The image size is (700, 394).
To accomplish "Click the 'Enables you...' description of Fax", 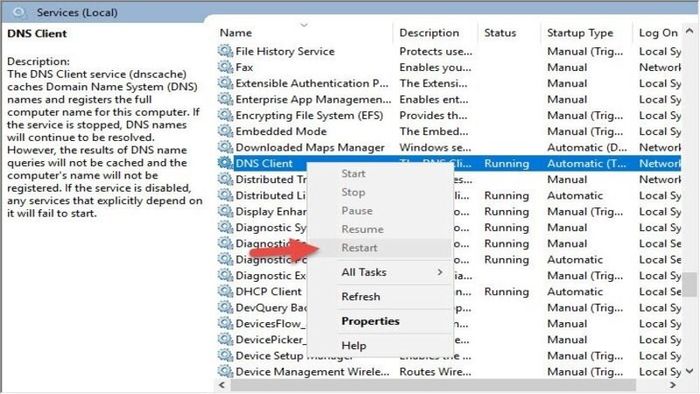I will click(x=435, y=67).
